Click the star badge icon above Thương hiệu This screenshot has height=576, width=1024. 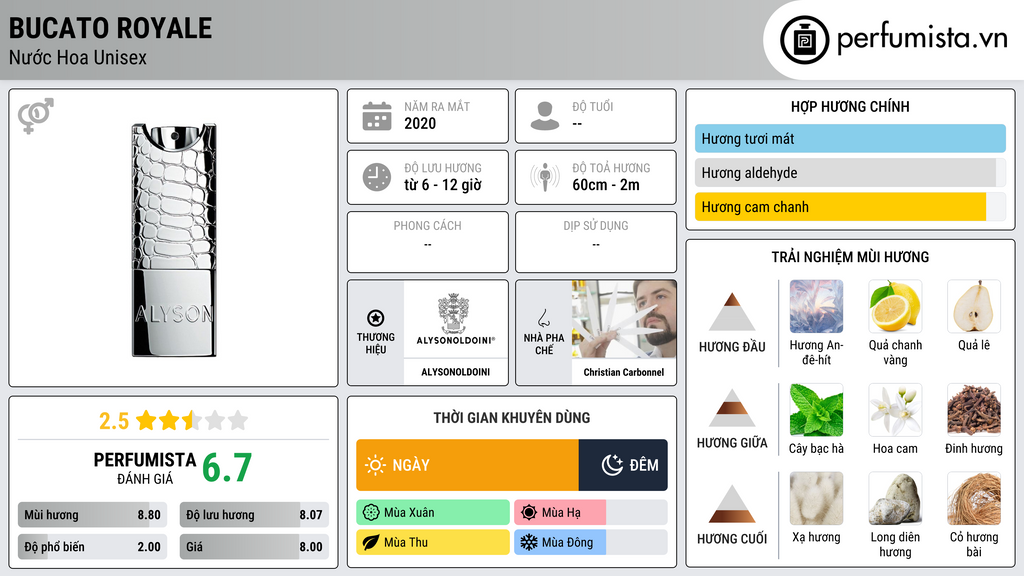click(376, 318)
